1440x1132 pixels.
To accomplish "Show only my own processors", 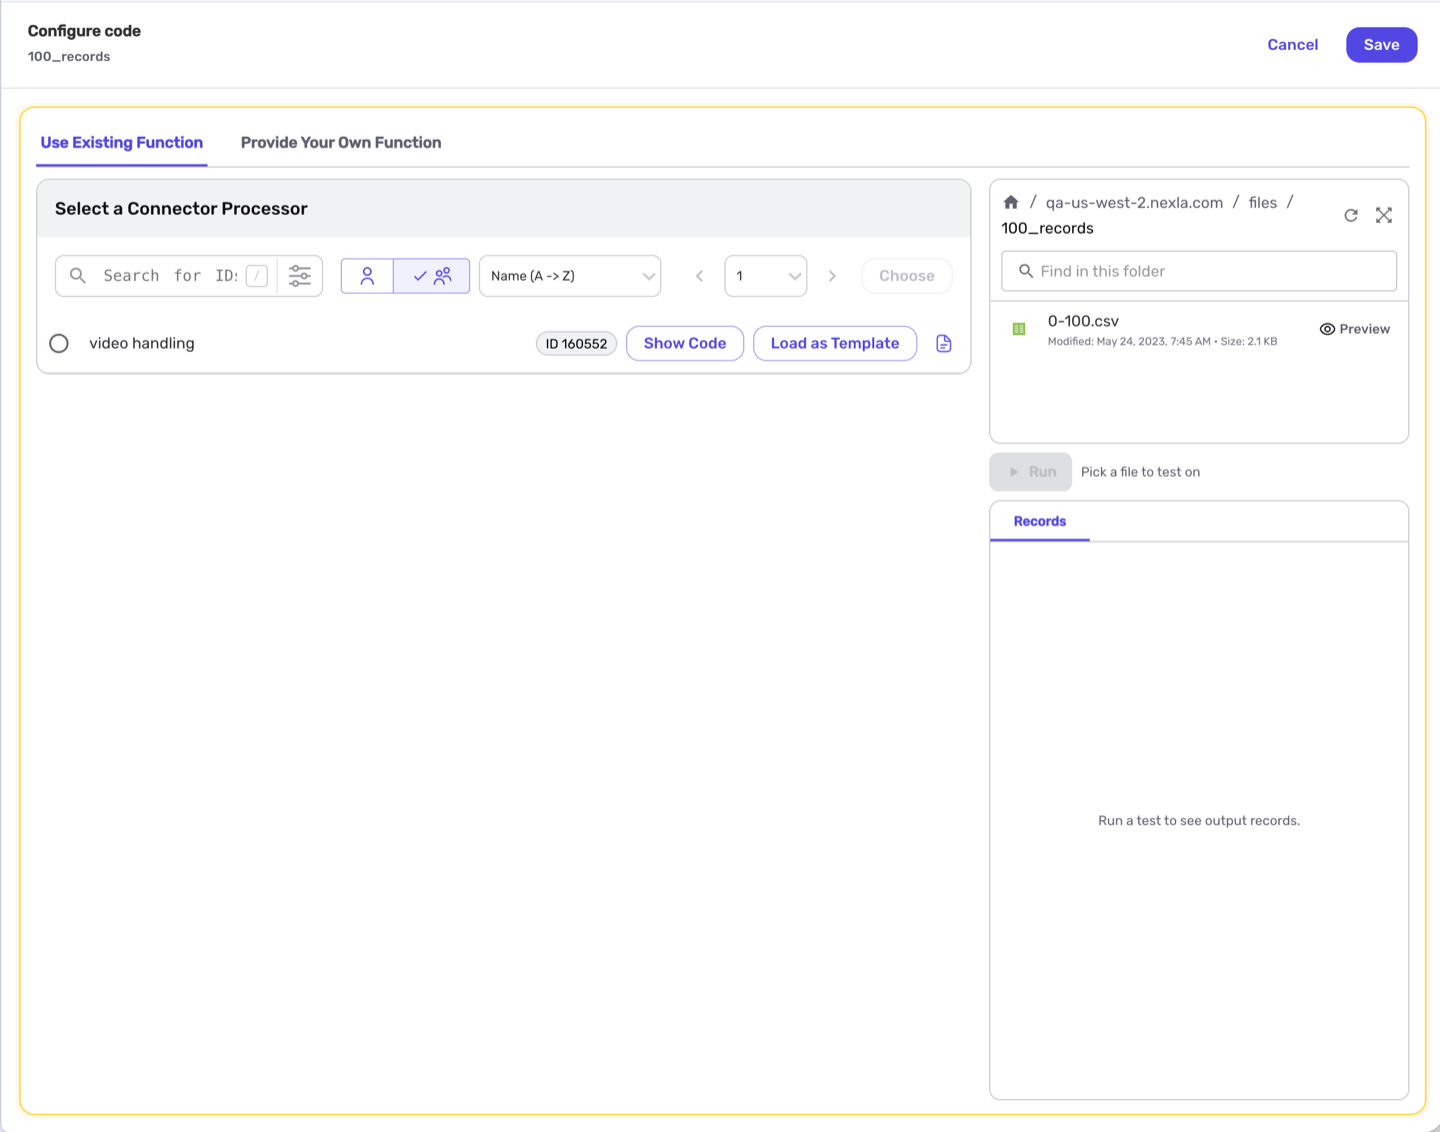I will (x=367, y=276).
